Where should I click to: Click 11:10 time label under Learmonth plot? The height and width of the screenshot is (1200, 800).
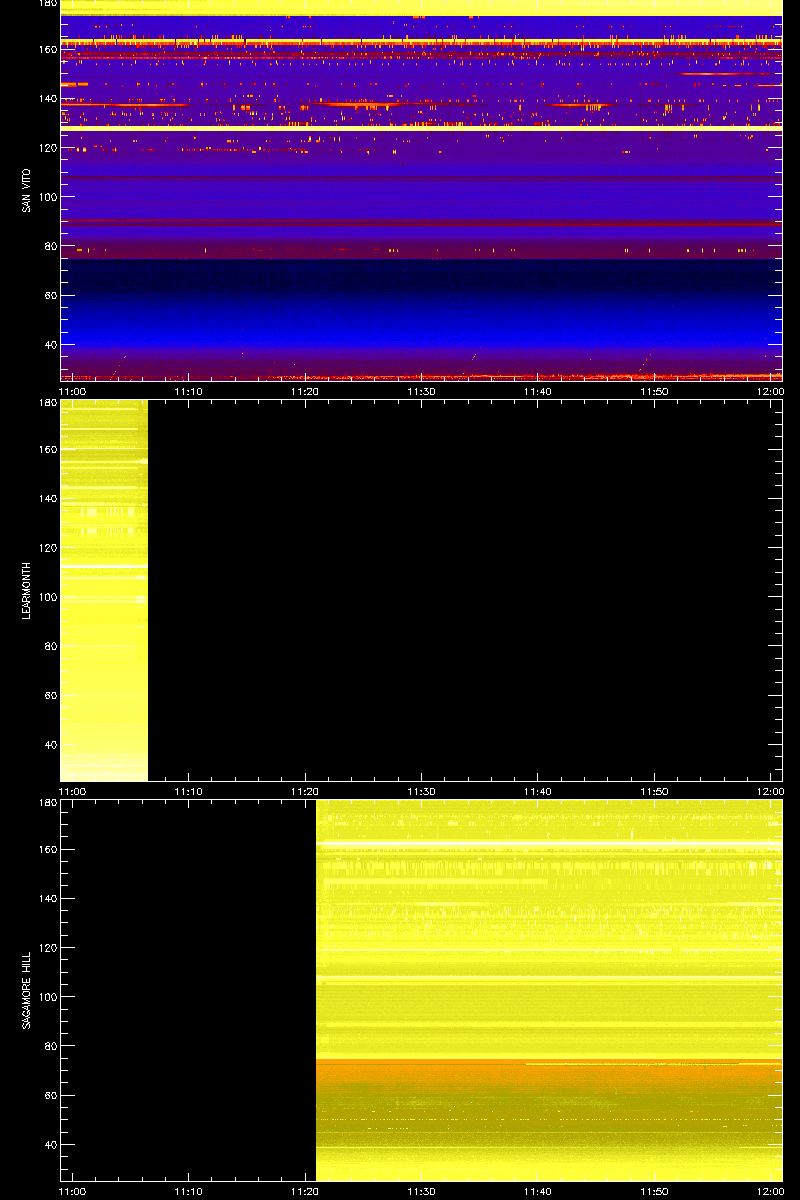[189, 791]
